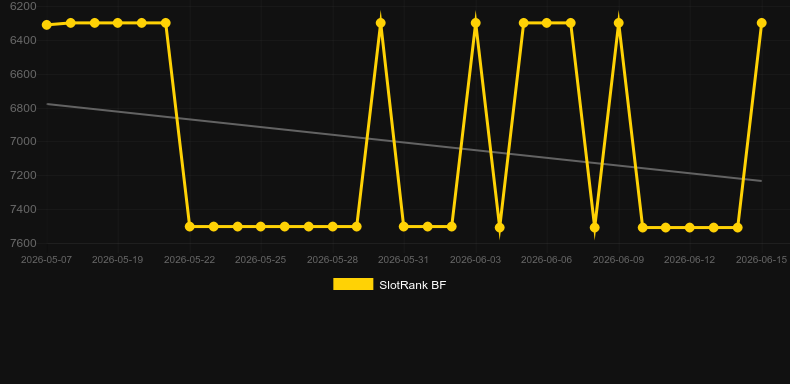Click the 7400 y-axis value
Screen dimensions: 790x384
(x=23, y=209)
